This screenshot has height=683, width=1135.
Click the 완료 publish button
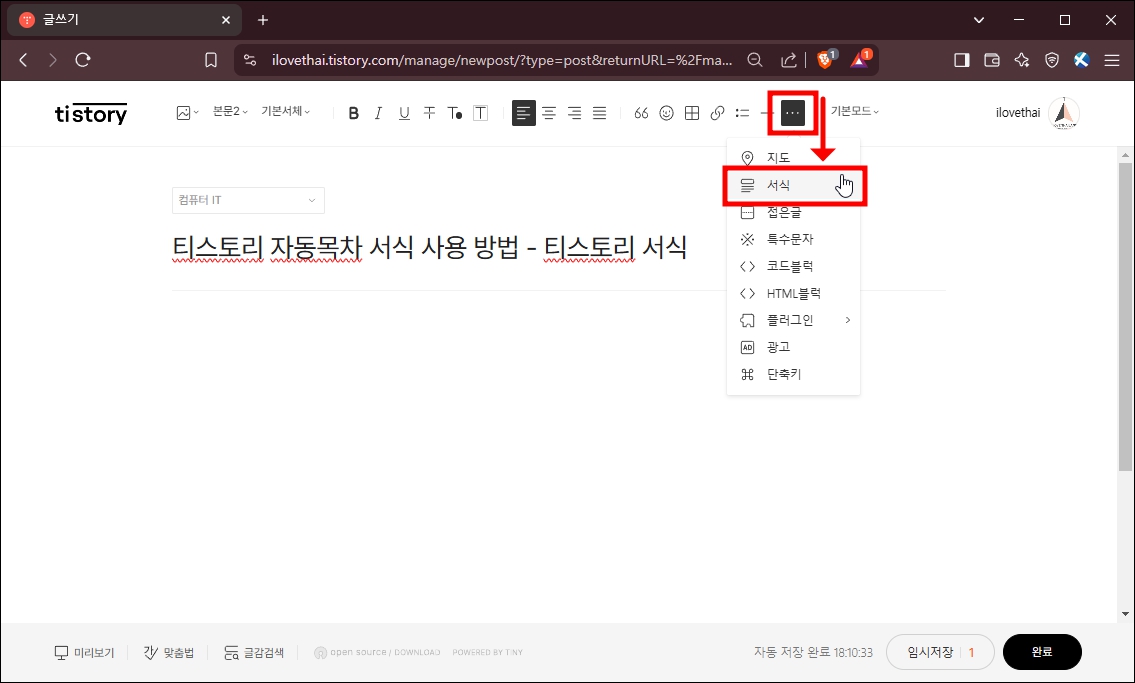[1042, 651]
